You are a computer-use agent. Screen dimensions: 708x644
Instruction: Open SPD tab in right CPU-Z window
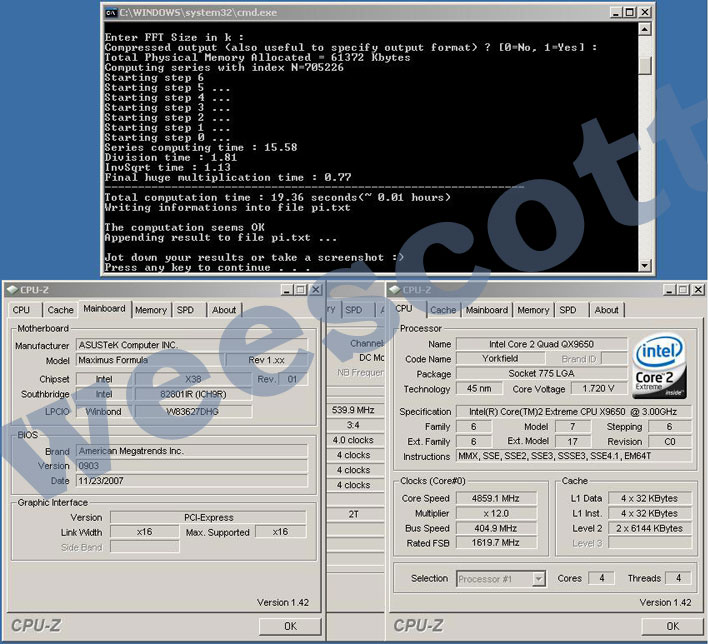tap(568, 310)
